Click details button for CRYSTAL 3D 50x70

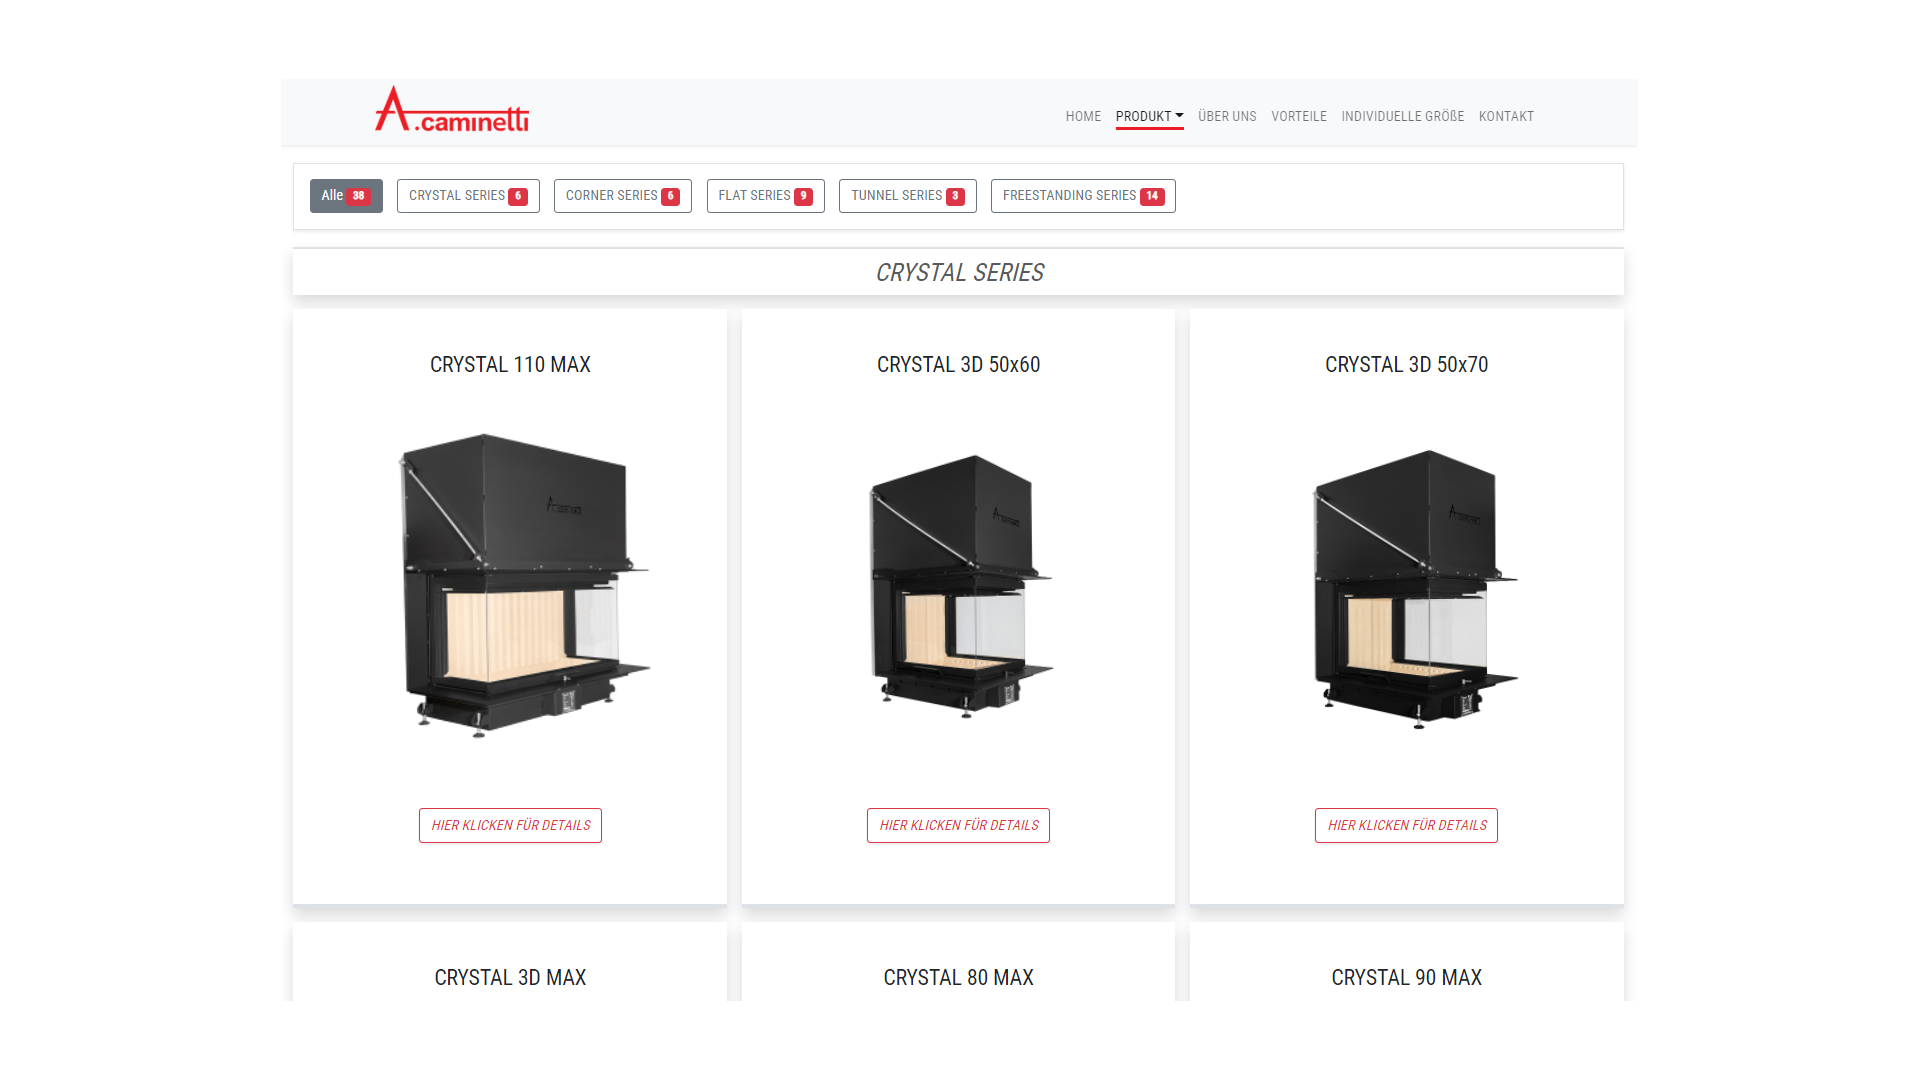click(1406, 826)
